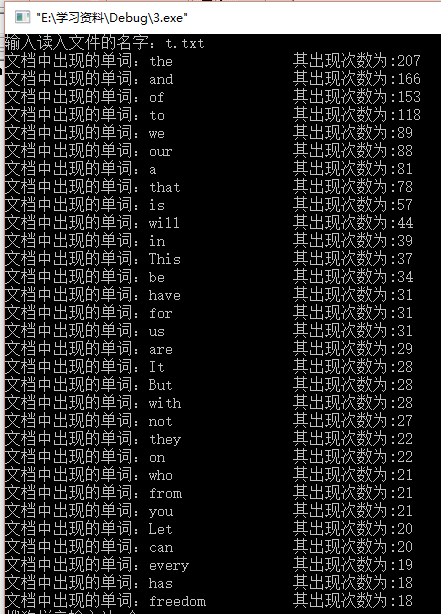Click the word "Let" entry

pos(161,530)
